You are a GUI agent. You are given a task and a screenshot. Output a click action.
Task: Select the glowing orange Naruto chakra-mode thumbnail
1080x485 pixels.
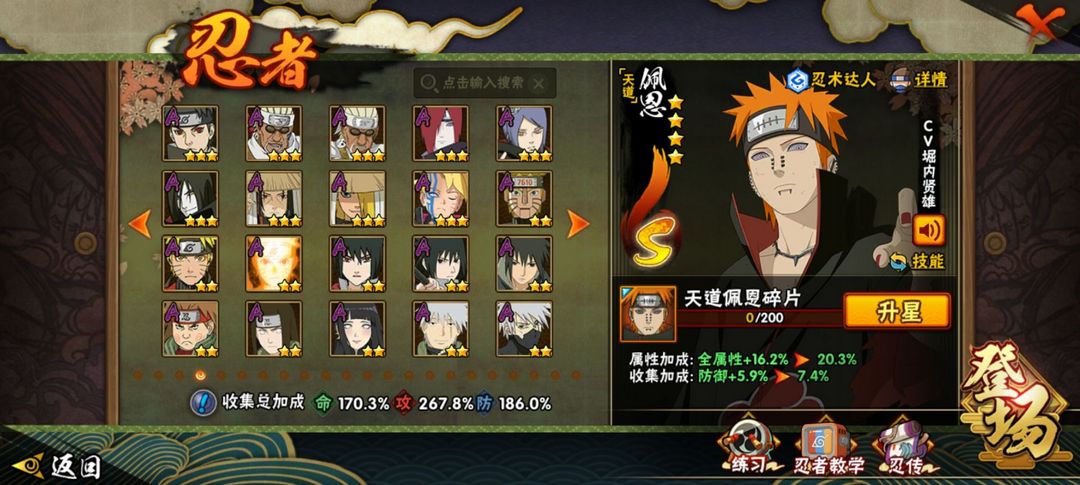[x=273, y=264]
